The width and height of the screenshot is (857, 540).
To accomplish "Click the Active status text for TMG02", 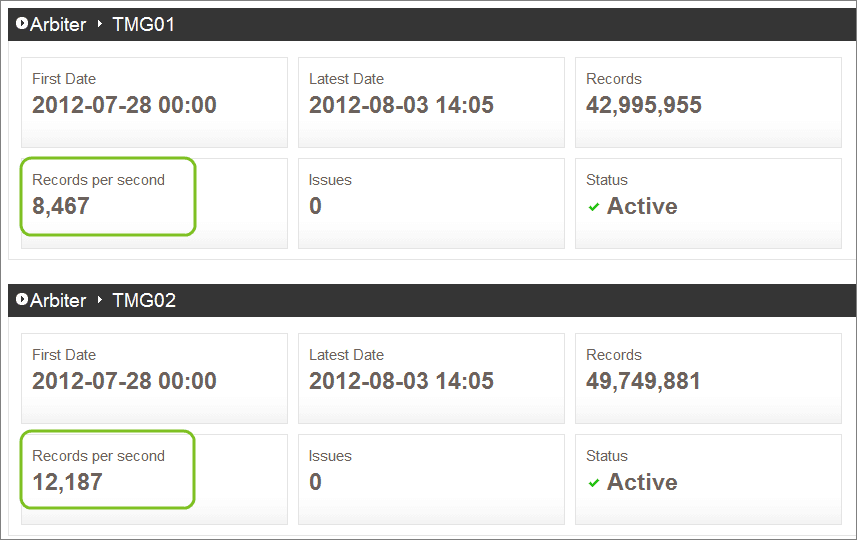I will 642,483.
